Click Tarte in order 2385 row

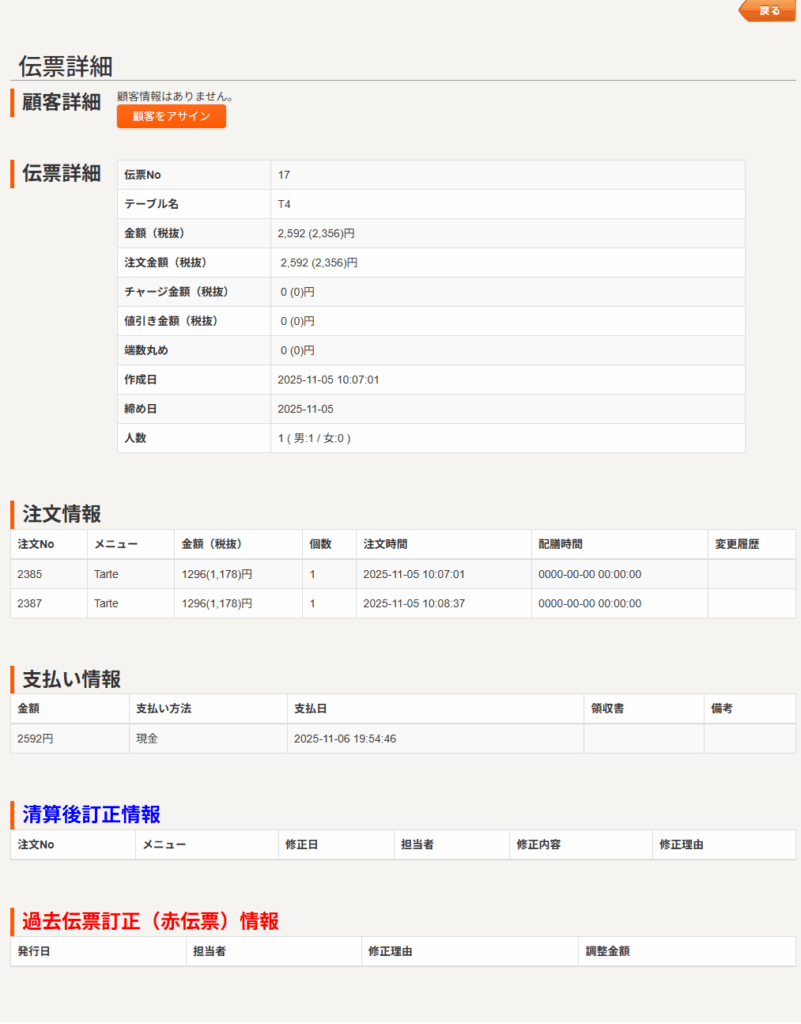point(106,574)
